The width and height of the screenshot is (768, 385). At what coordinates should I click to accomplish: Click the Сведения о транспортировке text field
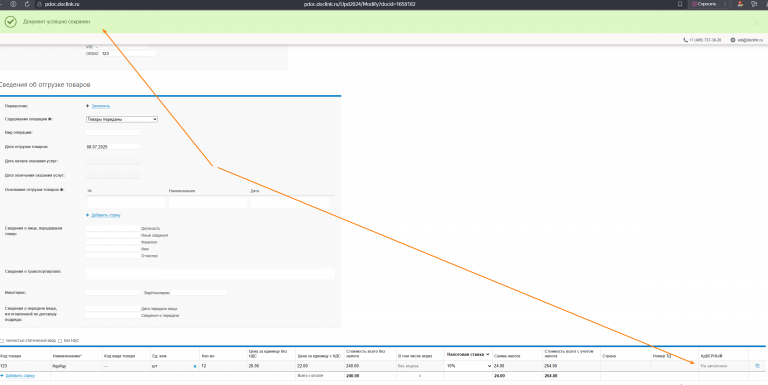[x=210, y=274]
